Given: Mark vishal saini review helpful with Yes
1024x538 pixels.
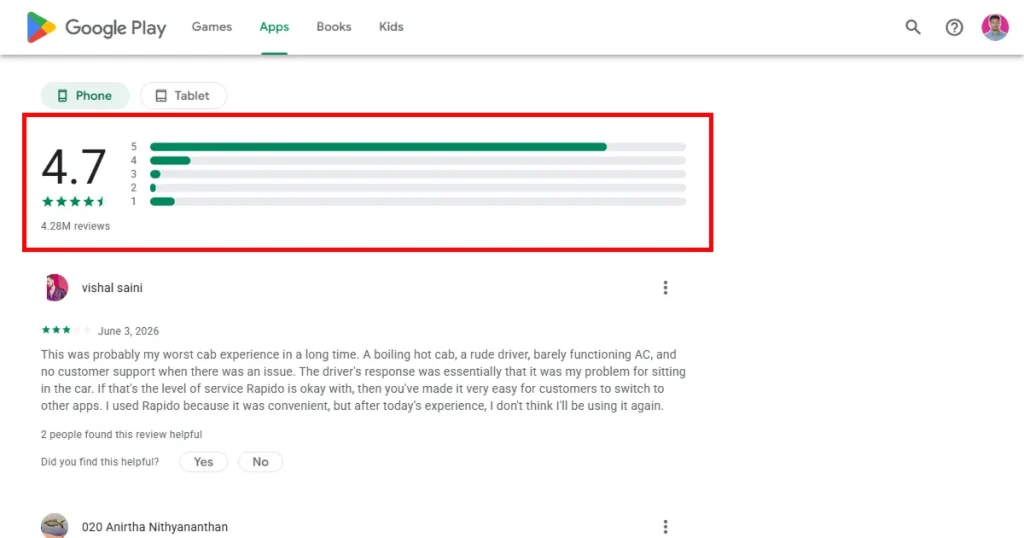Looking at the screenshot, I should (203, 462).
